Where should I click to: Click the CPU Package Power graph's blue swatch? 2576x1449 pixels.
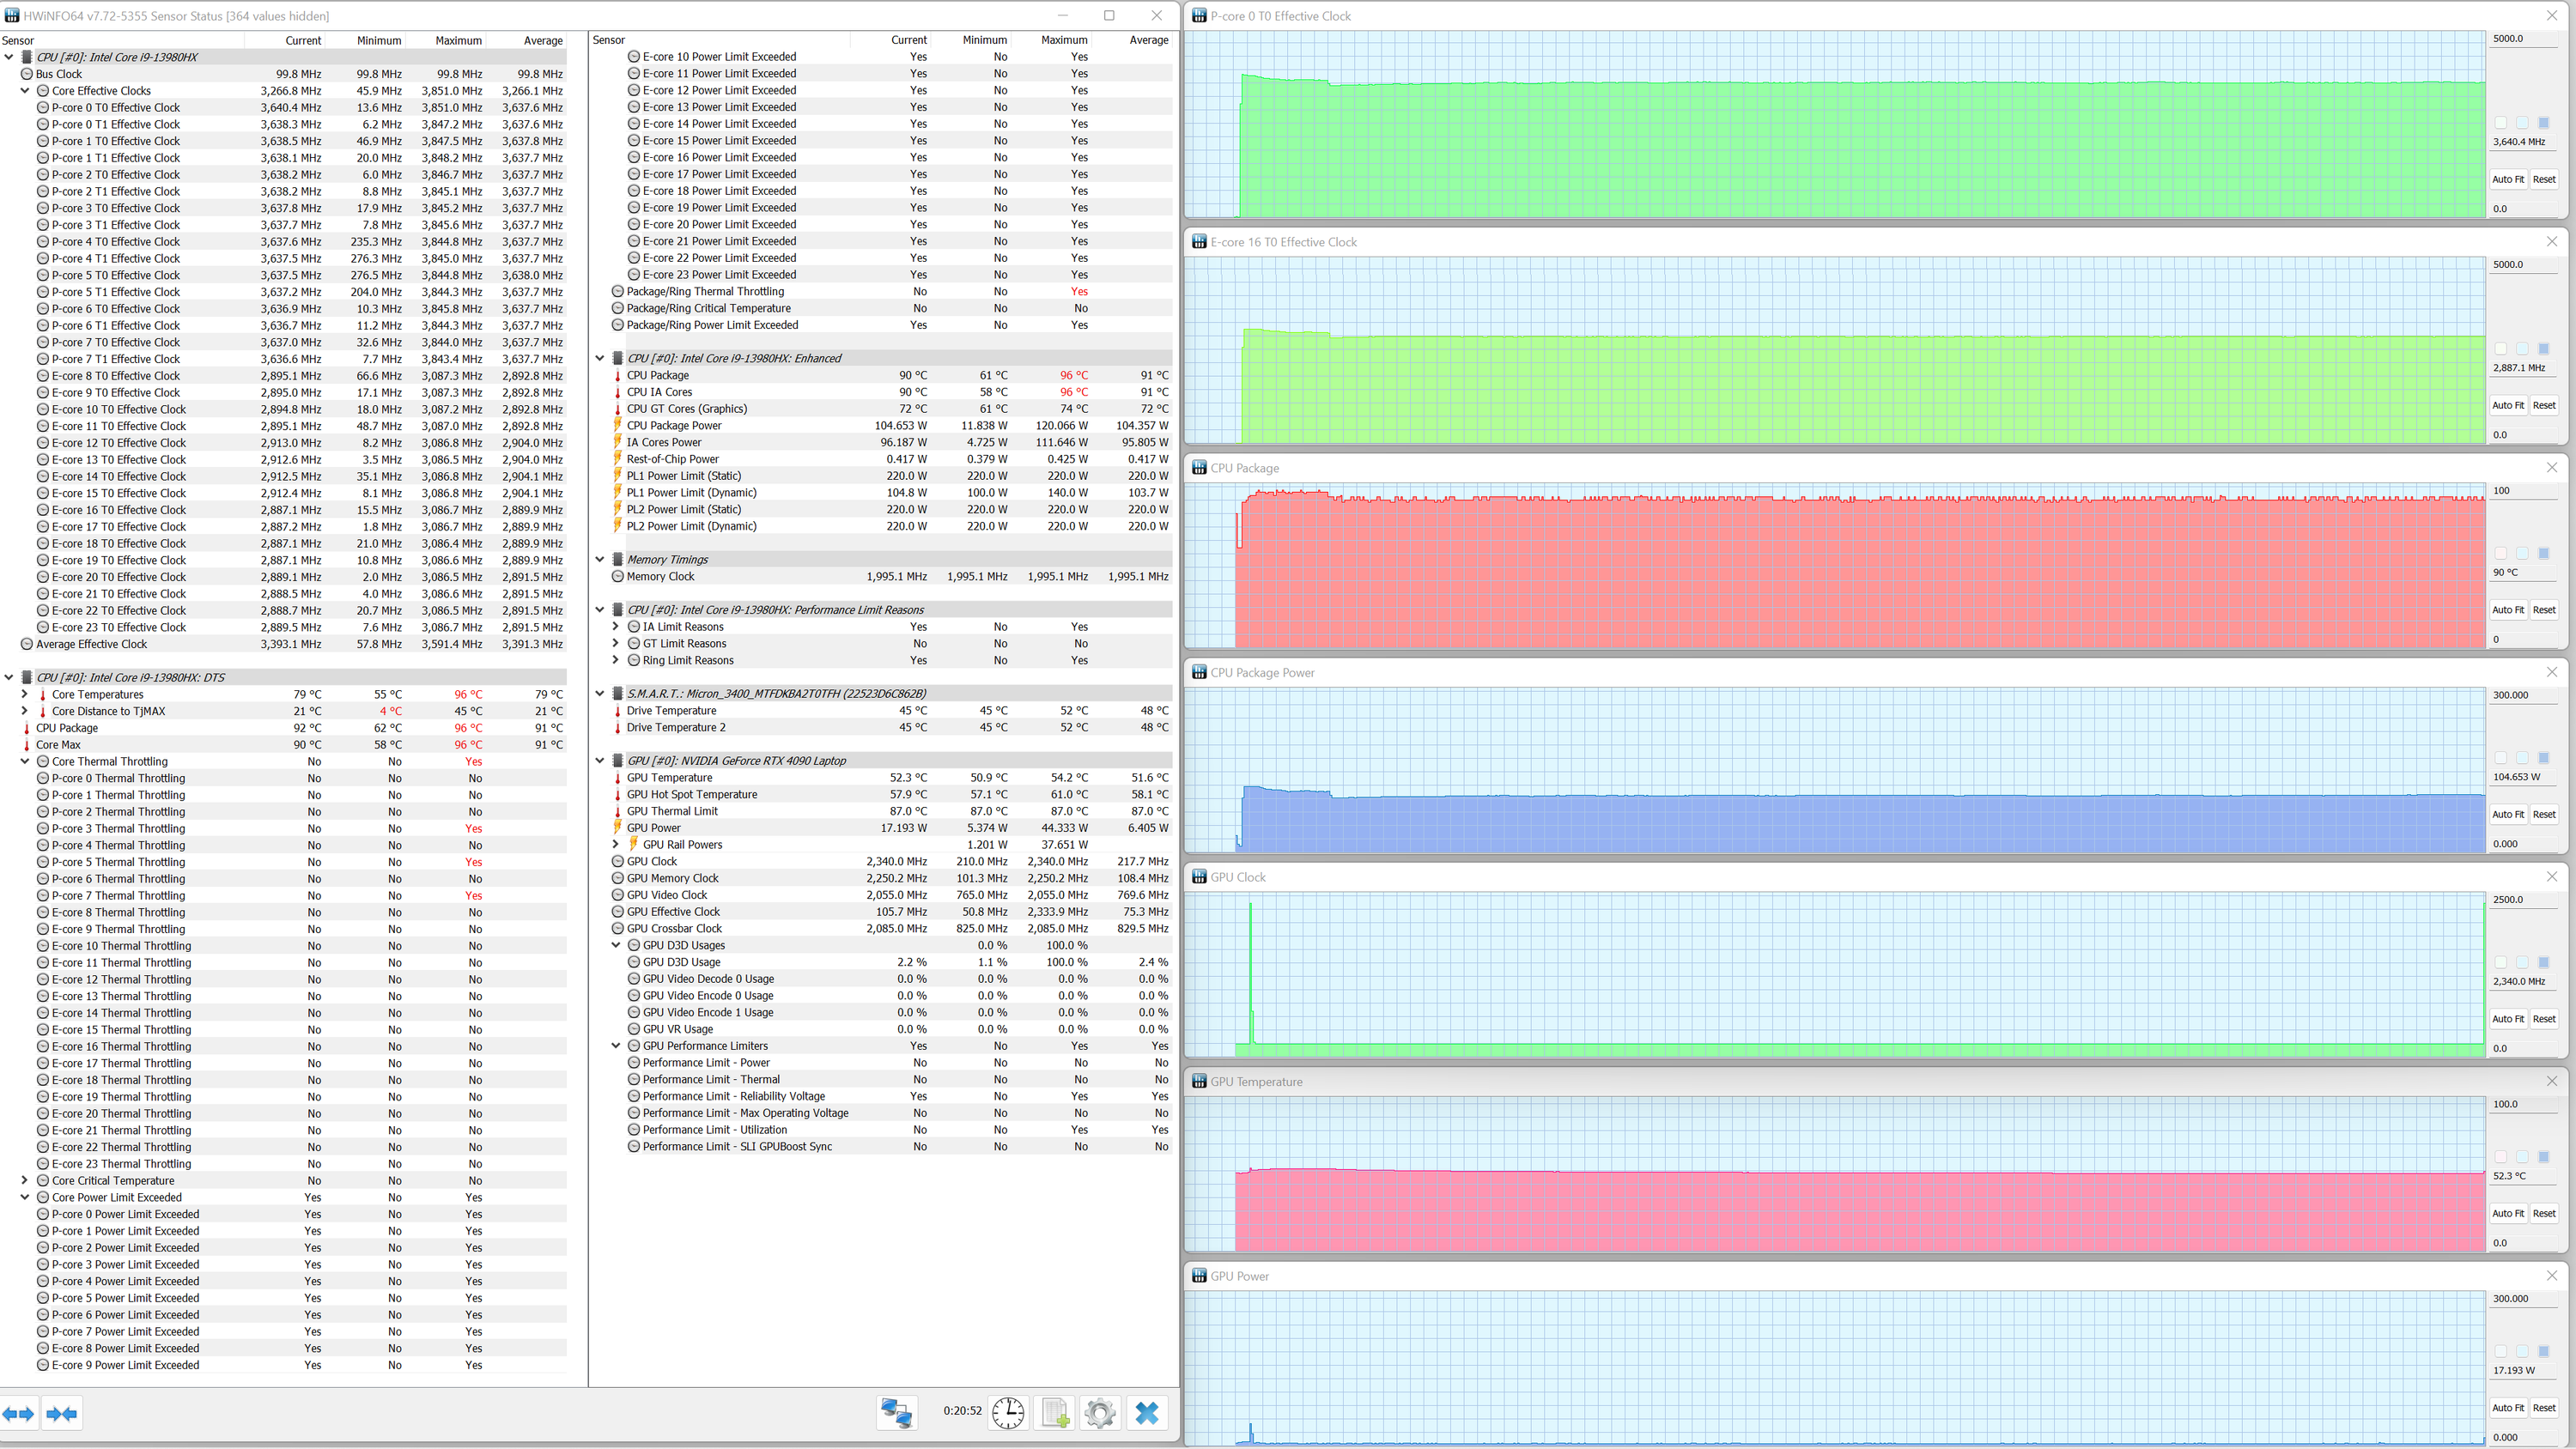pyautogui.click(x=2544, y=758)
